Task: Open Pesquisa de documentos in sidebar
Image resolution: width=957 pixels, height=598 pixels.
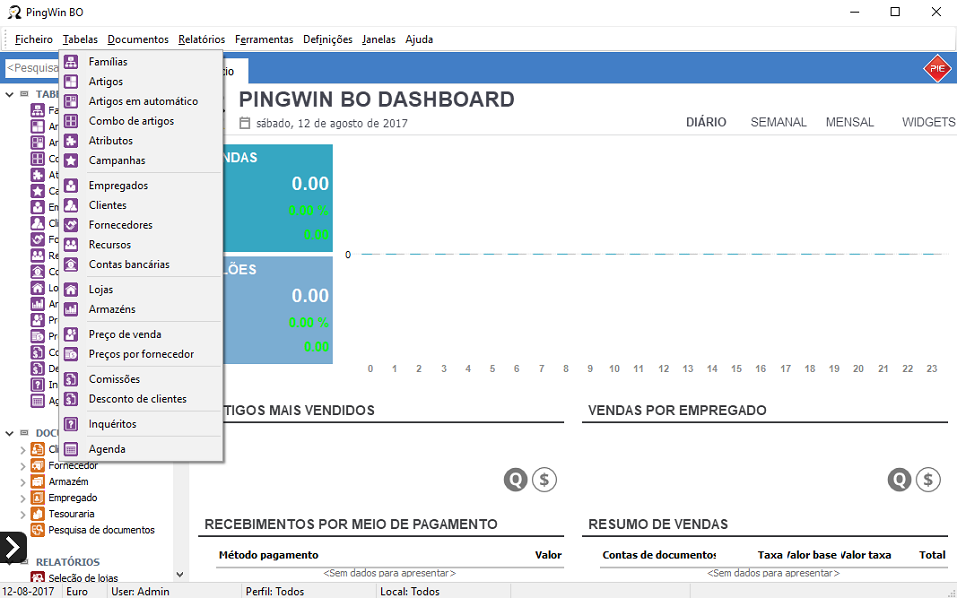Action: tap(101, 530)
